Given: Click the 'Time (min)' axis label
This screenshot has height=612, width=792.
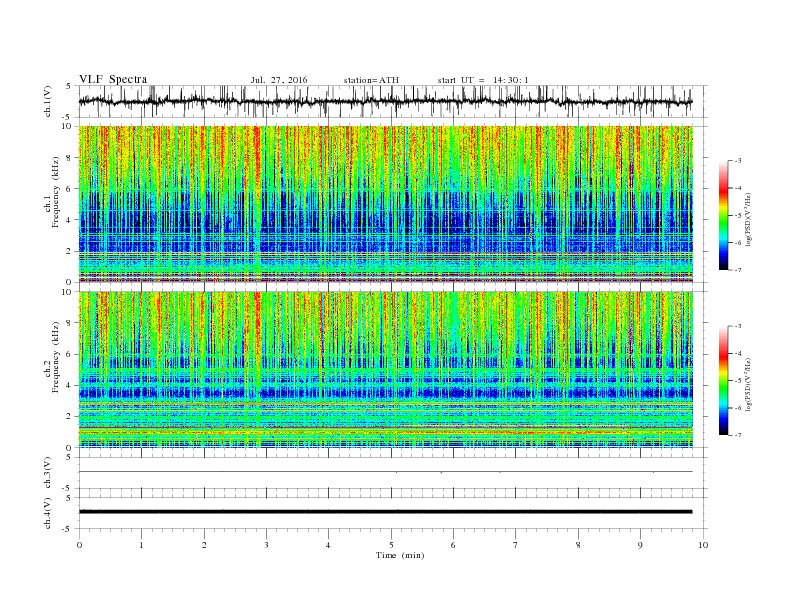Looking at the screenshot, I should coord(400,555).
